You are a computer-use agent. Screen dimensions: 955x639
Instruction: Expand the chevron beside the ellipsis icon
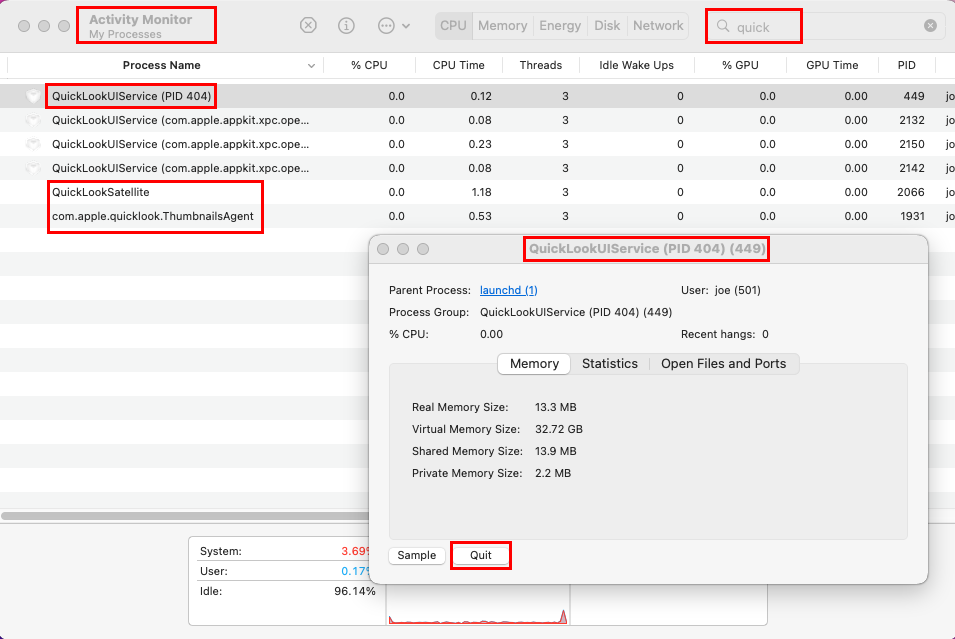(406, 26)
